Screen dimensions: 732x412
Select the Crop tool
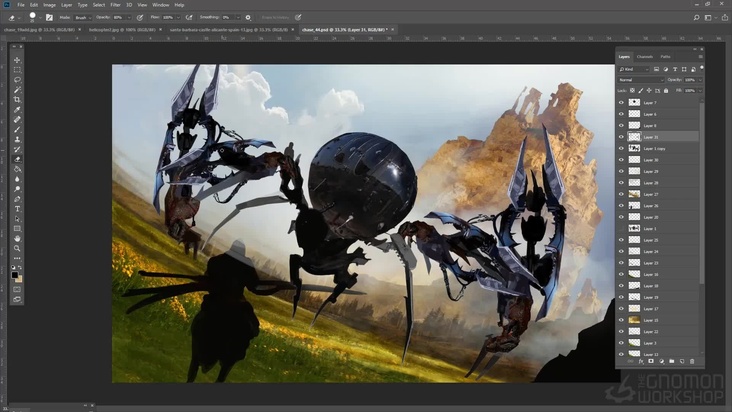(17, 99)
